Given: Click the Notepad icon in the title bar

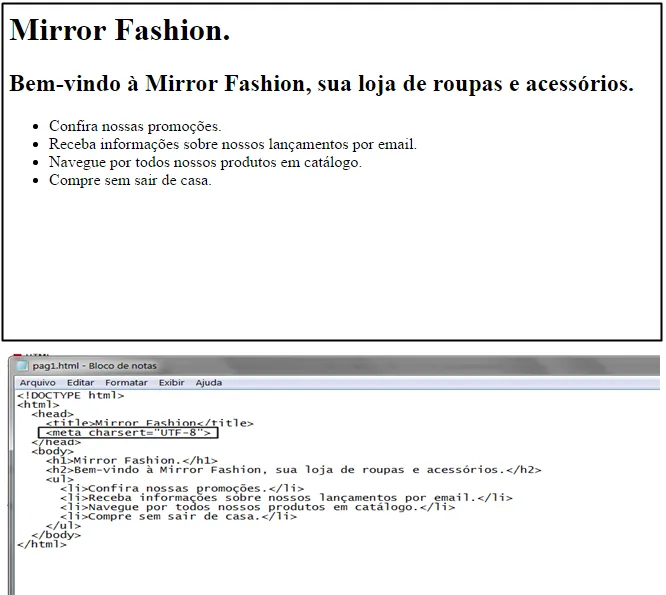Looking at the screenshot, I should click(x=23, y=366).
